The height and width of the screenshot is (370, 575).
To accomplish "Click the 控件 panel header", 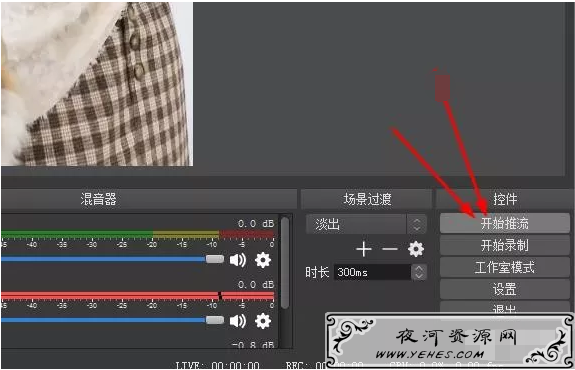I will 505,199.
